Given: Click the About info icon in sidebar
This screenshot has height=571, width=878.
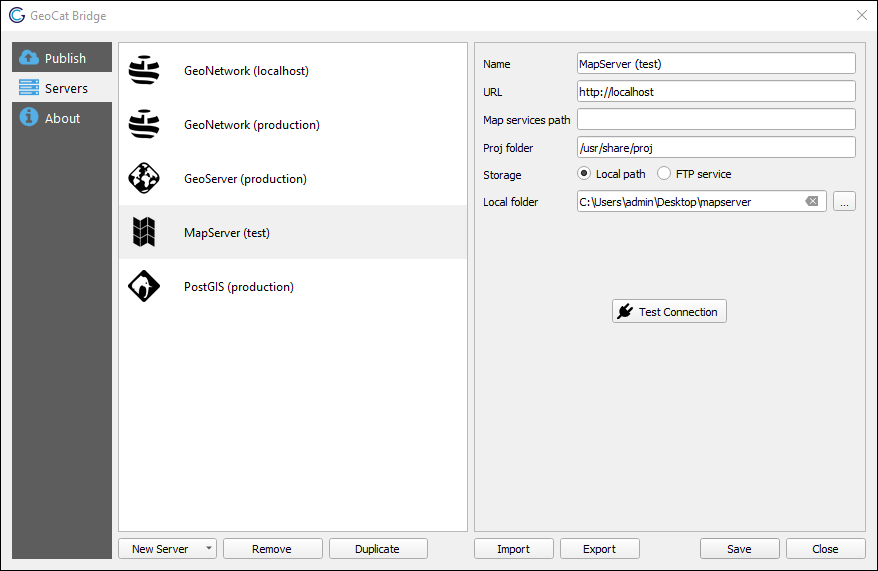Looking at the screenshot, I should click(29, 117).
